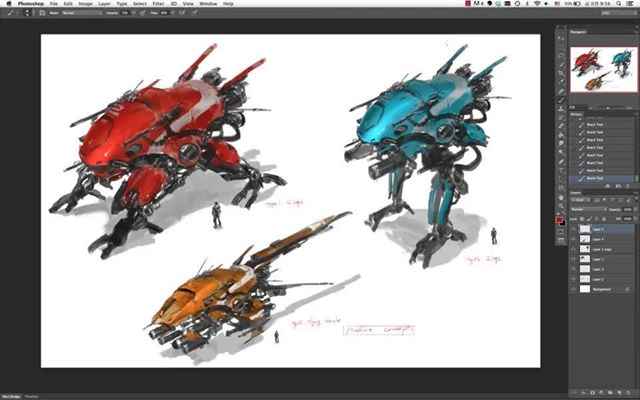Select the Rectangular Marquee tool
This screenshot has height=400, width=640.
point(561,47)
